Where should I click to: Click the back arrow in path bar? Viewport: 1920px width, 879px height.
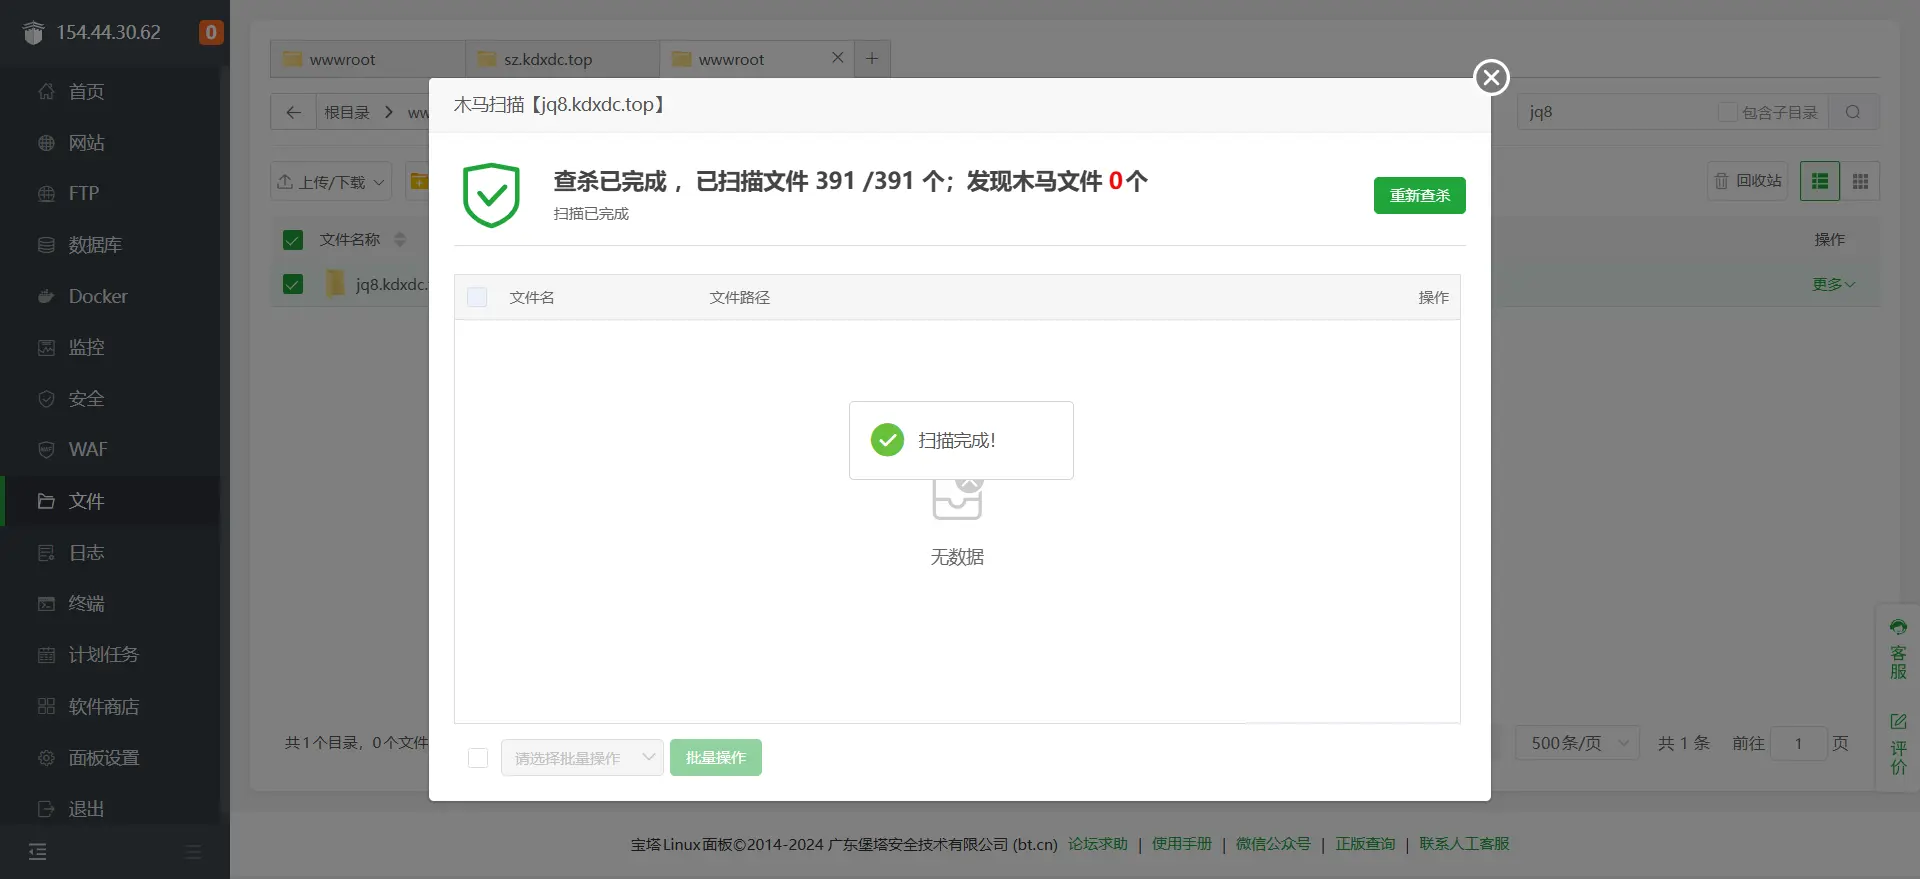click(293, 112)
